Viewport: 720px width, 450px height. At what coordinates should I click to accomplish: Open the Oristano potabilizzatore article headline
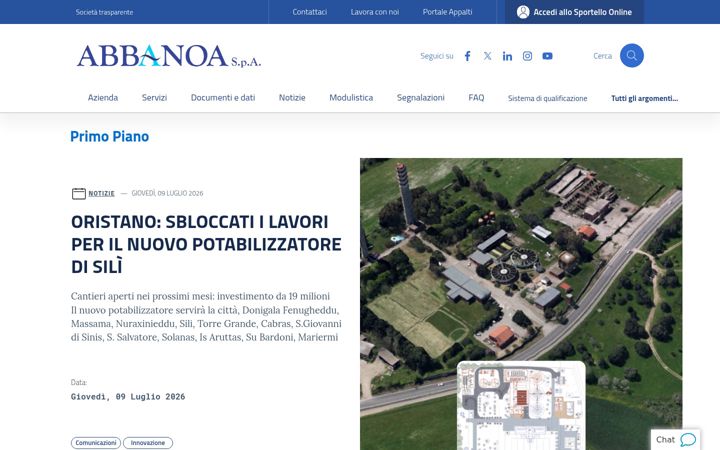(x=206, y=244)
